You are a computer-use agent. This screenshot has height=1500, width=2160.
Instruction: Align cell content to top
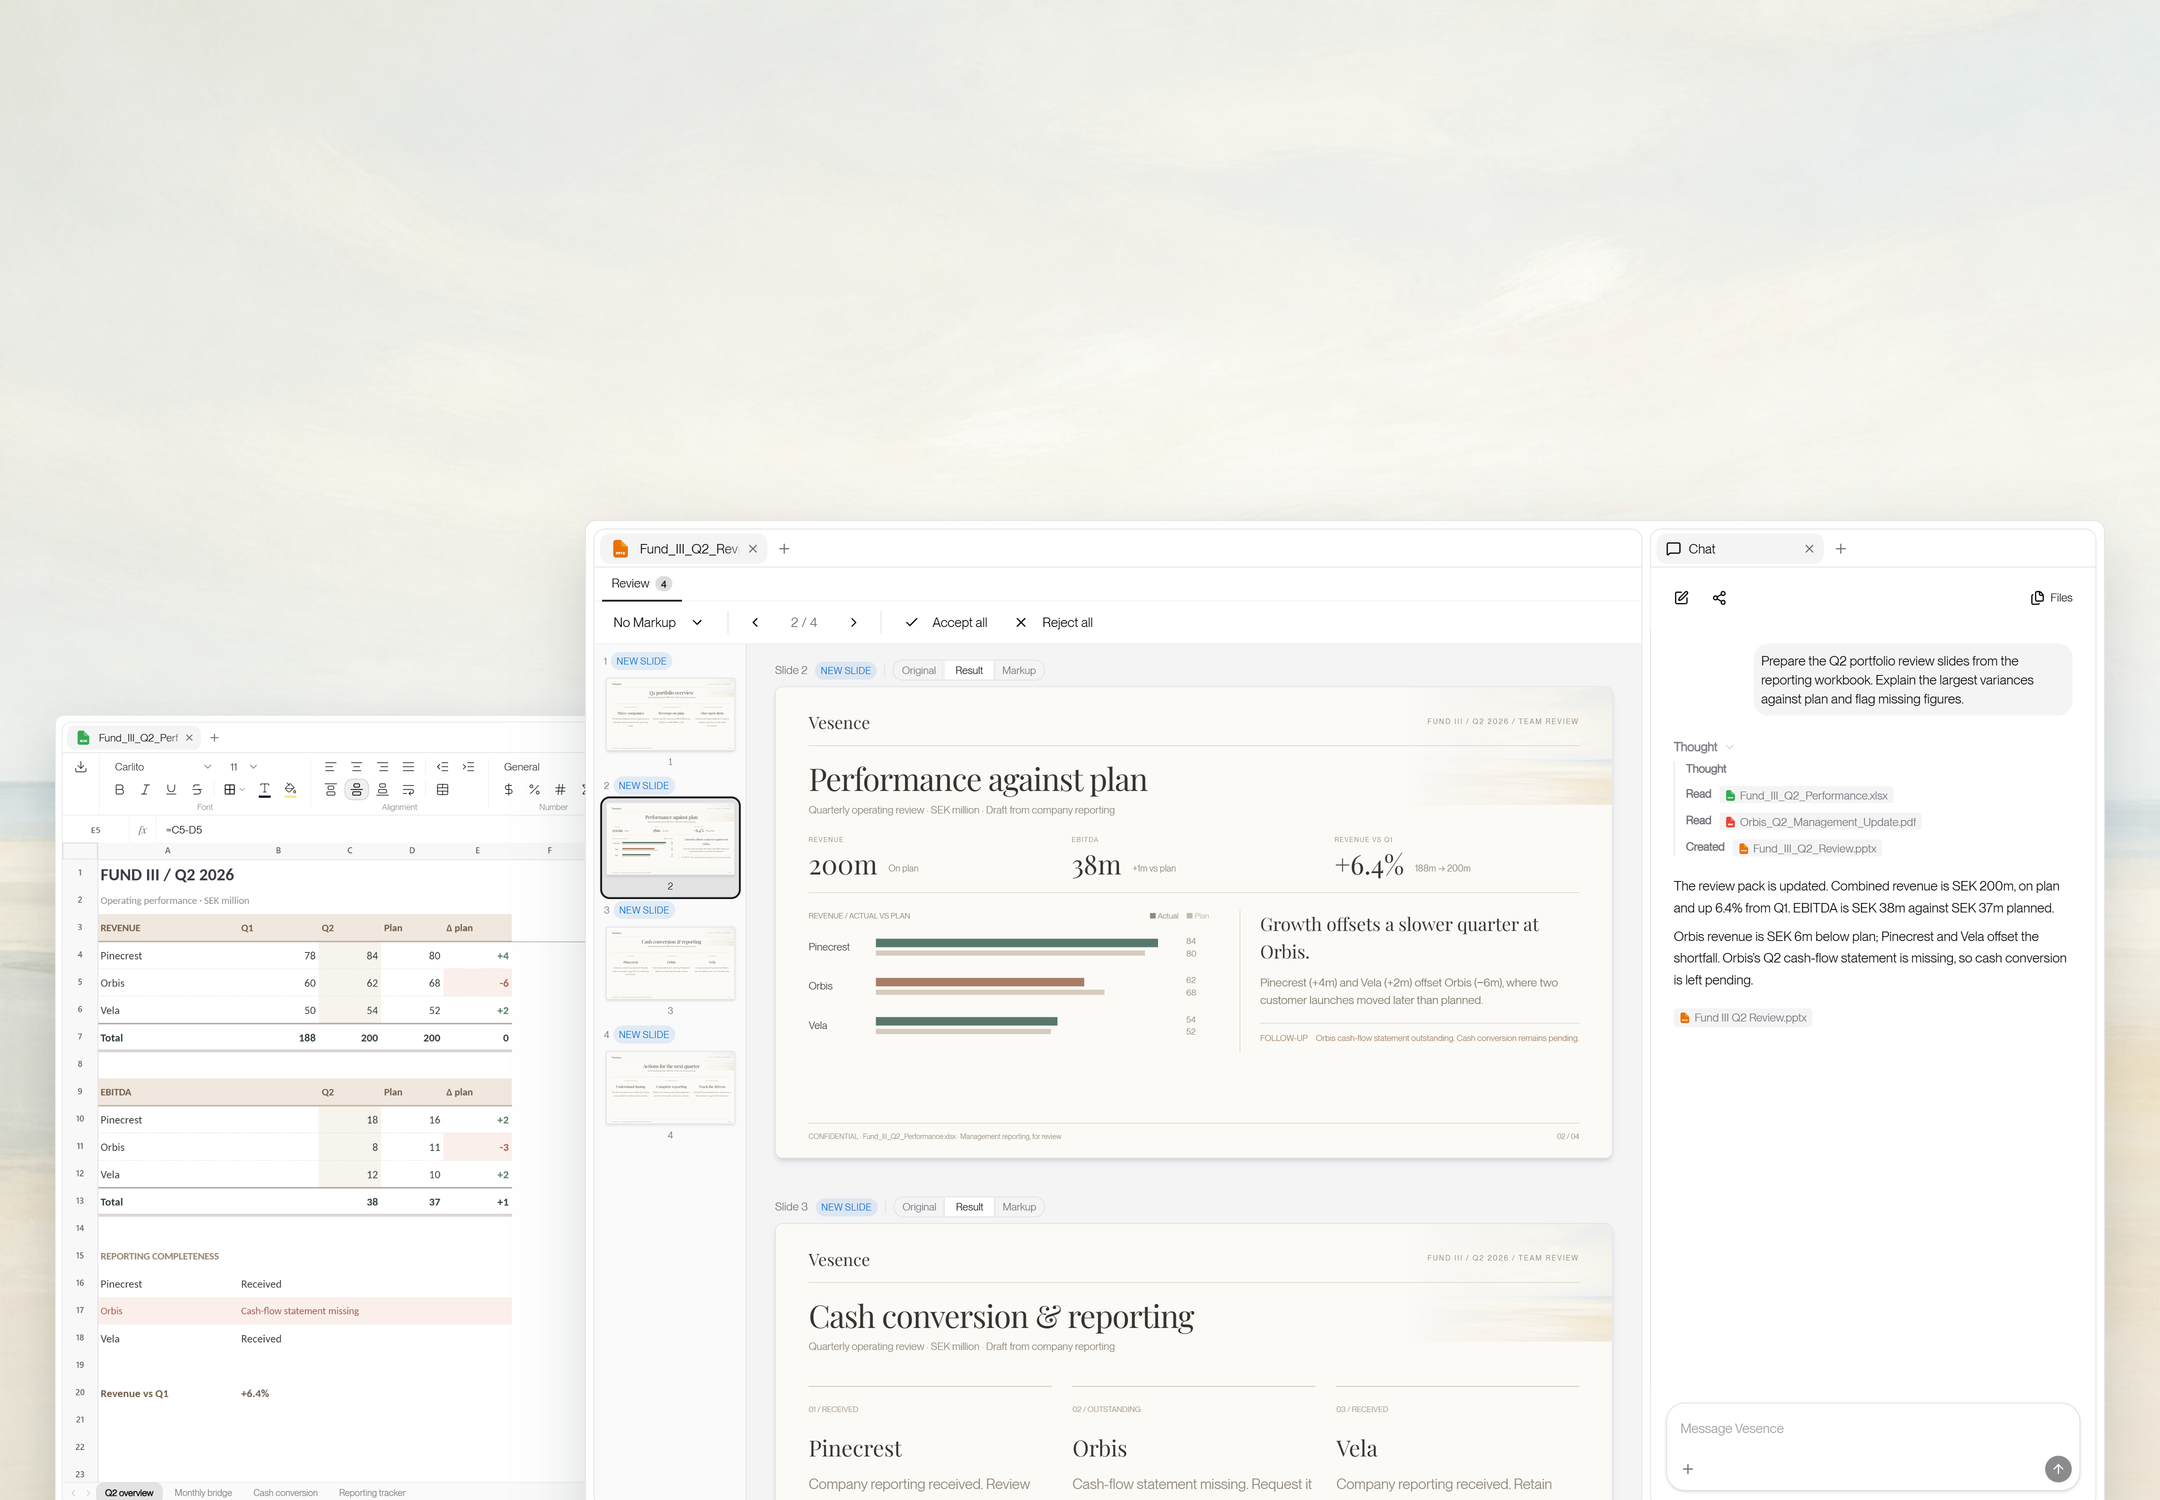(330, 790)
